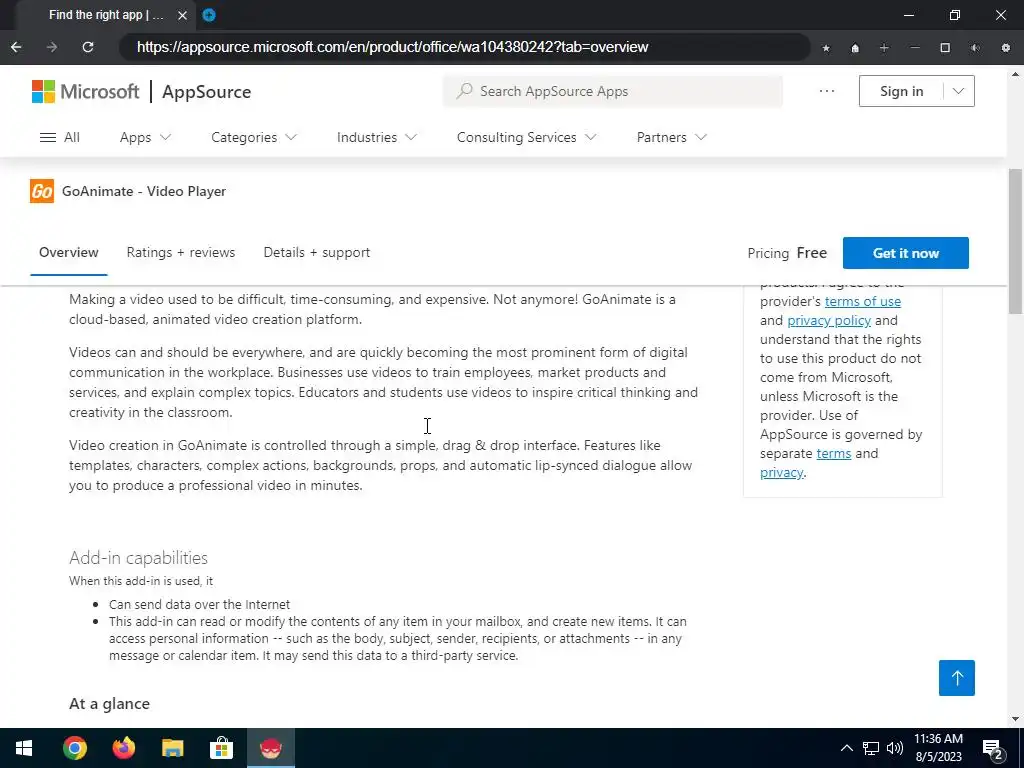1024x768 pixels.
Task: Switch to Ratings + reviews tab
Action: pyautogui.click(x=181, y=252)
